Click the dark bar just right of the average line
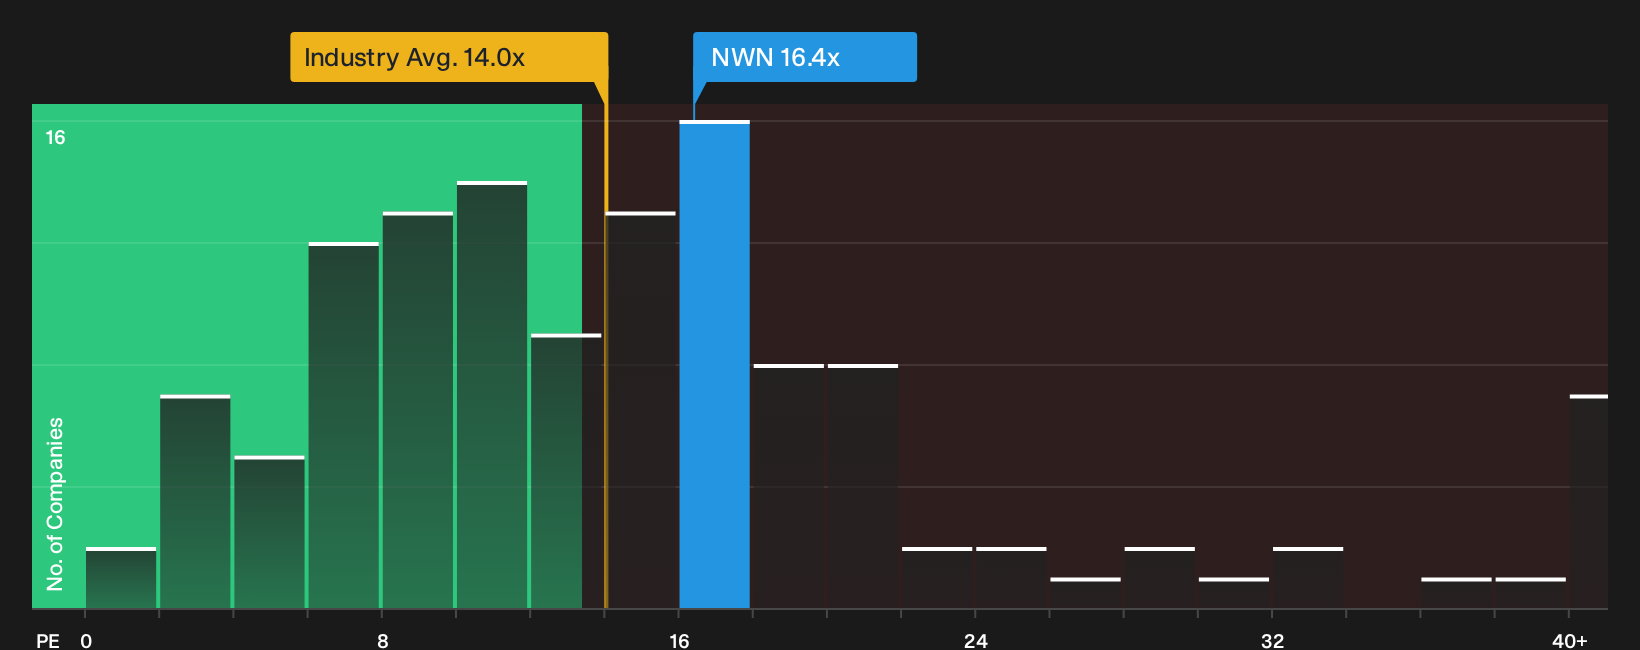Image resolution: width=1640 pixels, height=650 pixels. pos(641,410)
